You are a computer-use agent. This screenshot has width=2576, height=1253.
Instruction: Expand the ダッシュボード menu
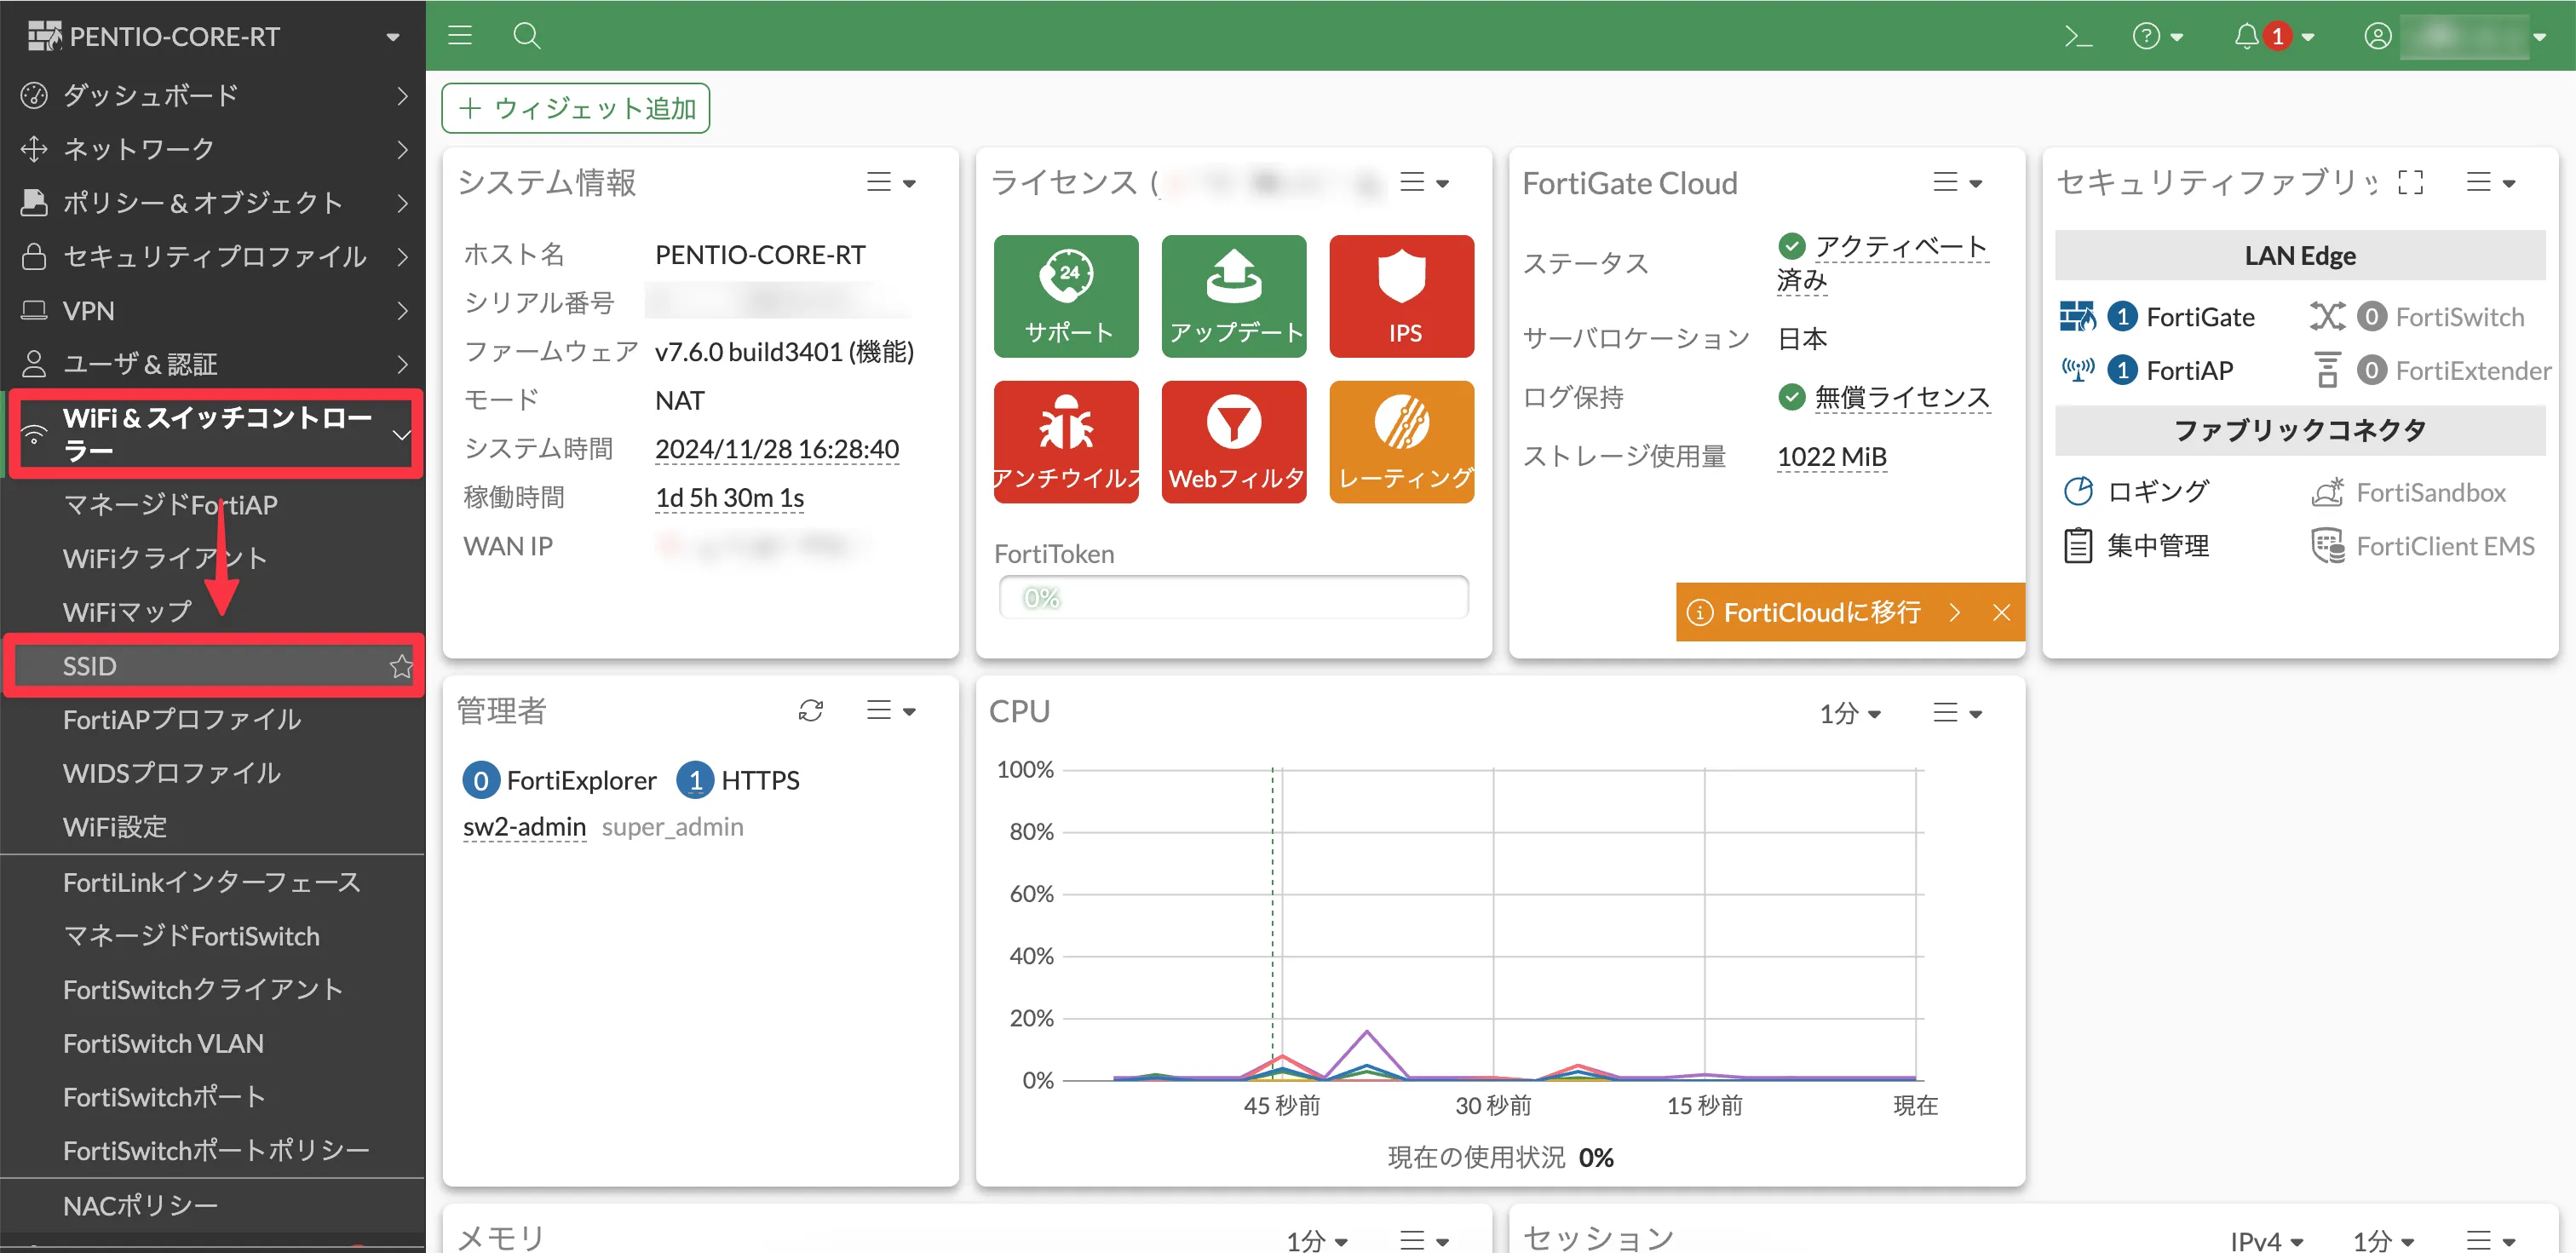[213, 95]
